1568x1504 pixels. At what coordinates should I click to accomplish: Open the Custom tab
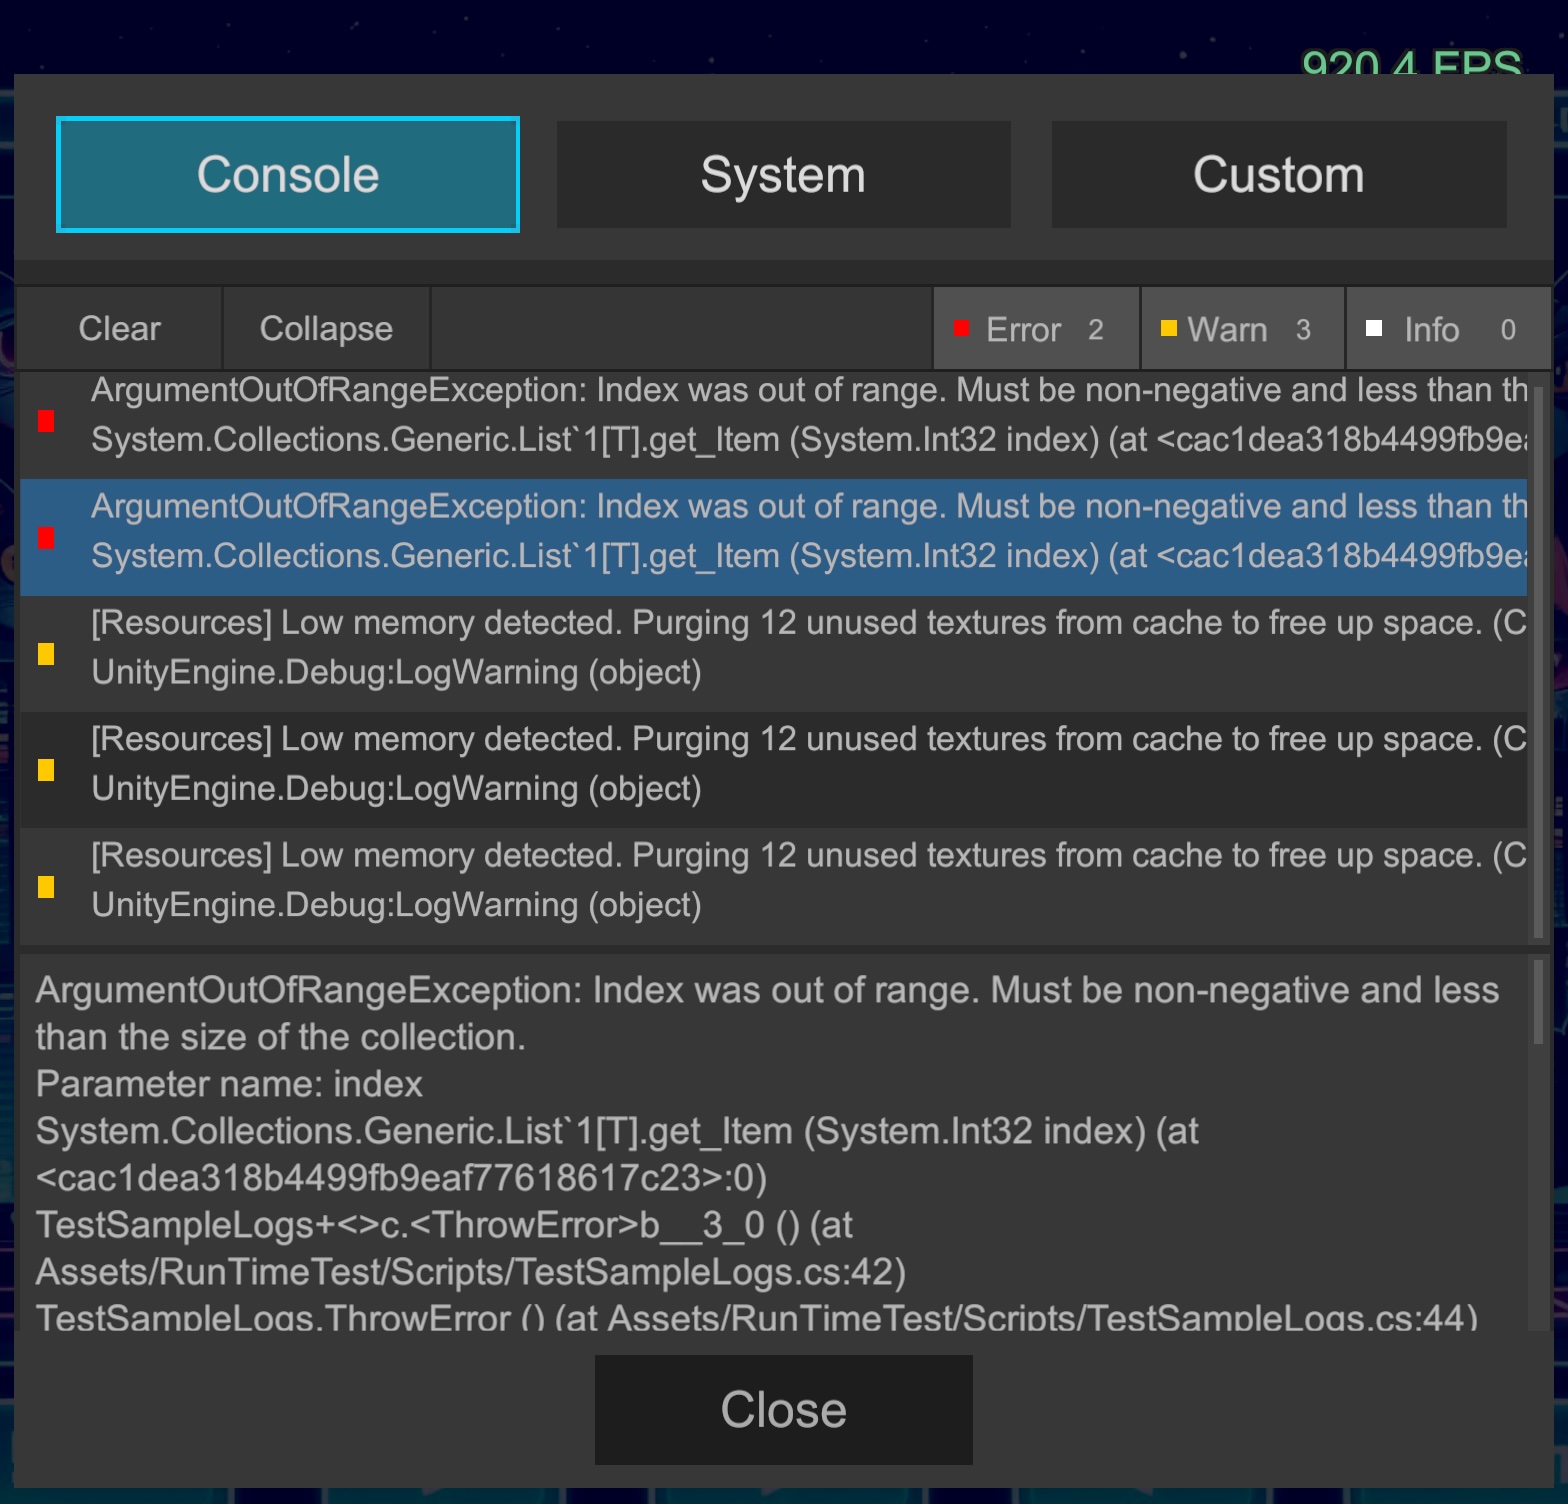[x=1278, y=175]
